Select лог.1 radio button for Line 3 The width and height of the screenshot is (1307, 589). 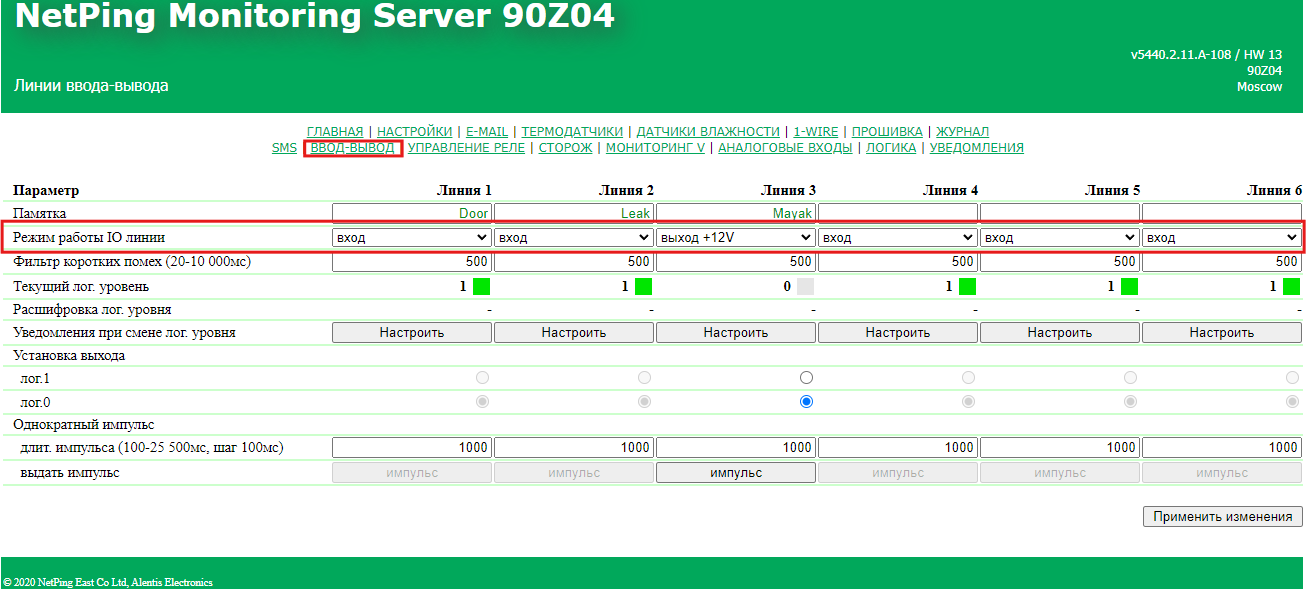coord(806,378)
